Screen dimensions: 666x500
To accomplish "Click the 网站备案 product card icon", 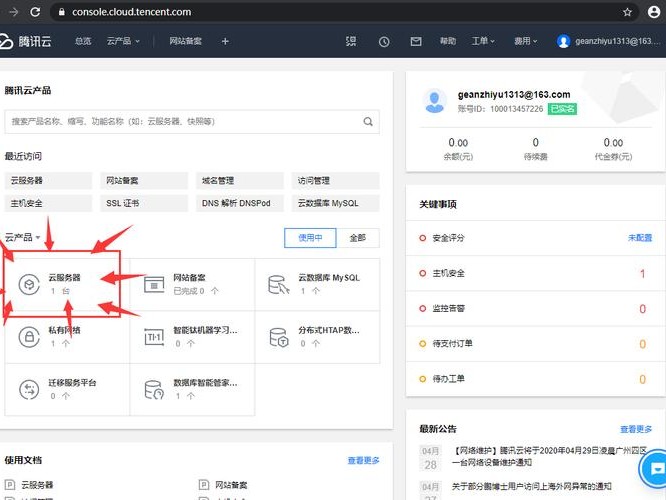I will point(154,284).
